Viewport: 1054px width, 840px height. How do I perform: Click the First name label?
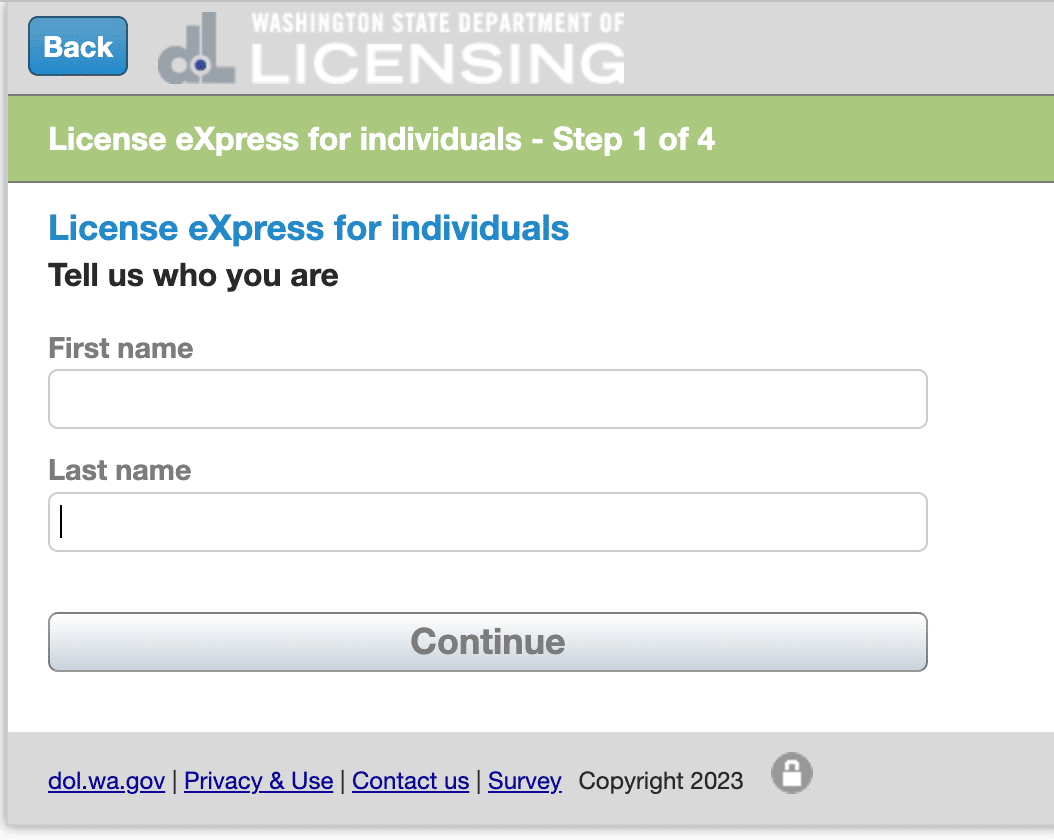[x=120, y=348]
